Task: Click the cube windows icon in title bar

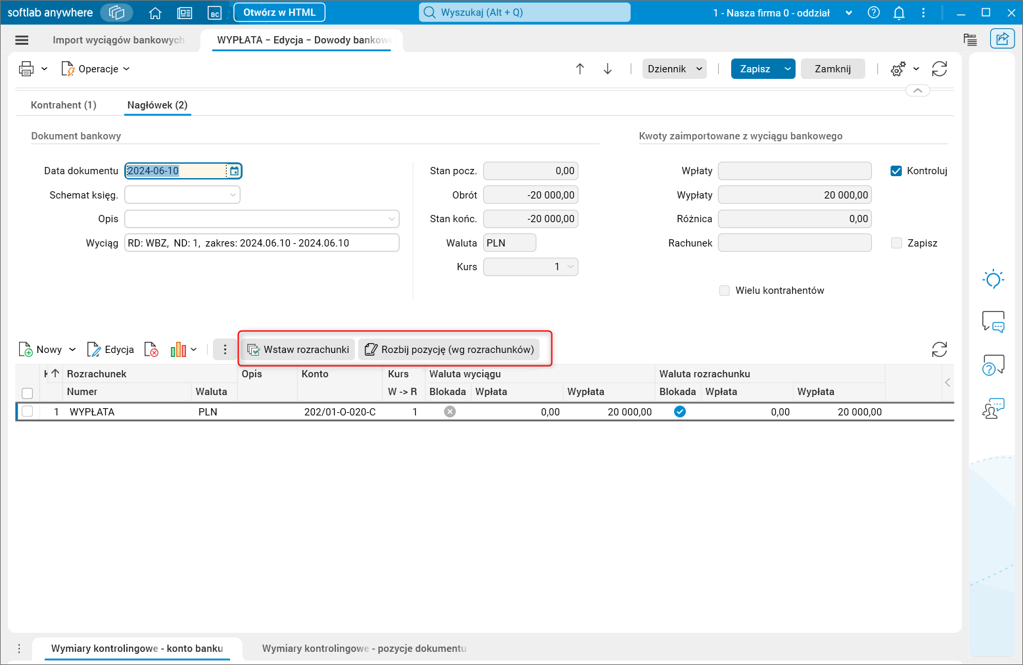Action: [117, 12]
